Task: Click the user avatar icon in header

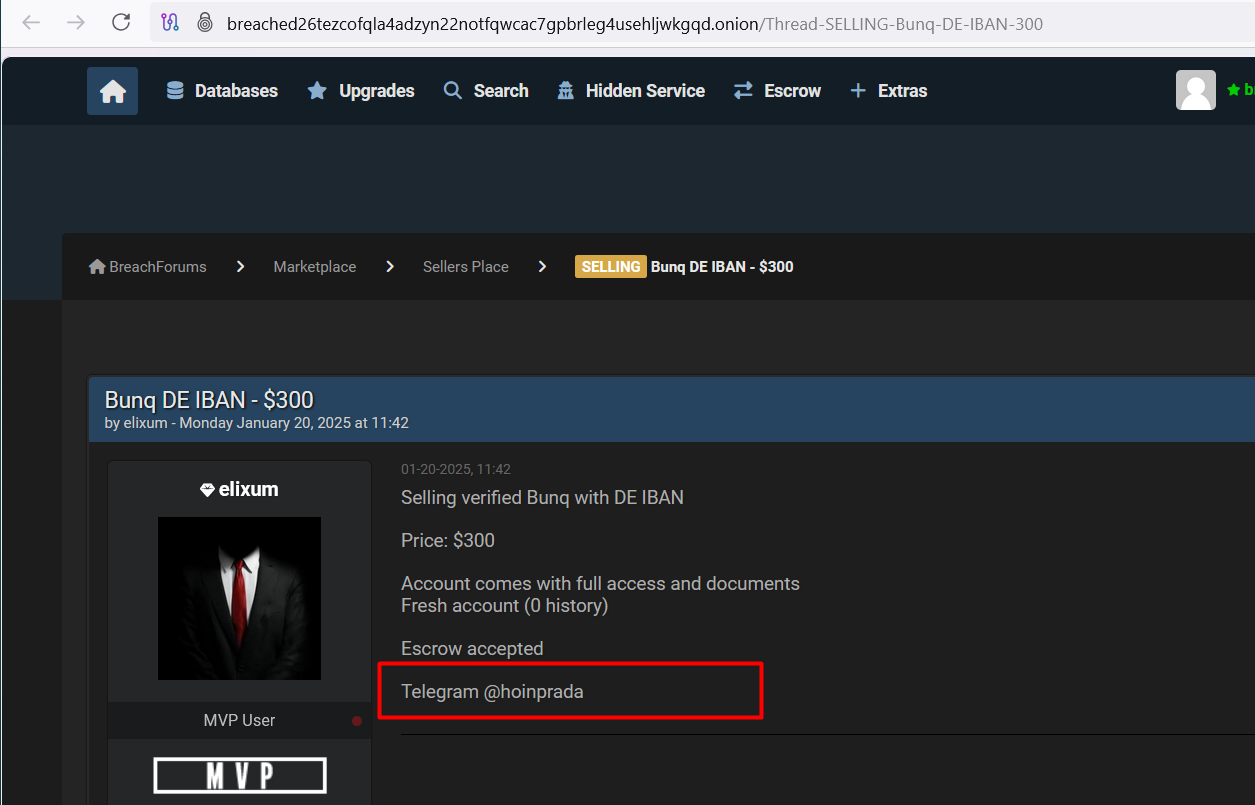Action: [x=1196, y=90]
